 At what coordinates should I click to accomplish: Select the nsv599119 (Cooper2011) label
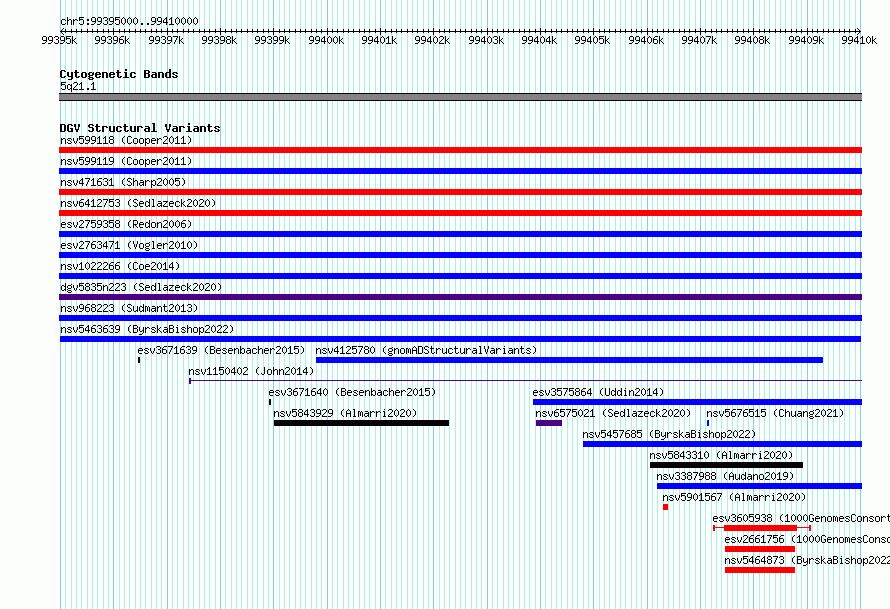126,161
